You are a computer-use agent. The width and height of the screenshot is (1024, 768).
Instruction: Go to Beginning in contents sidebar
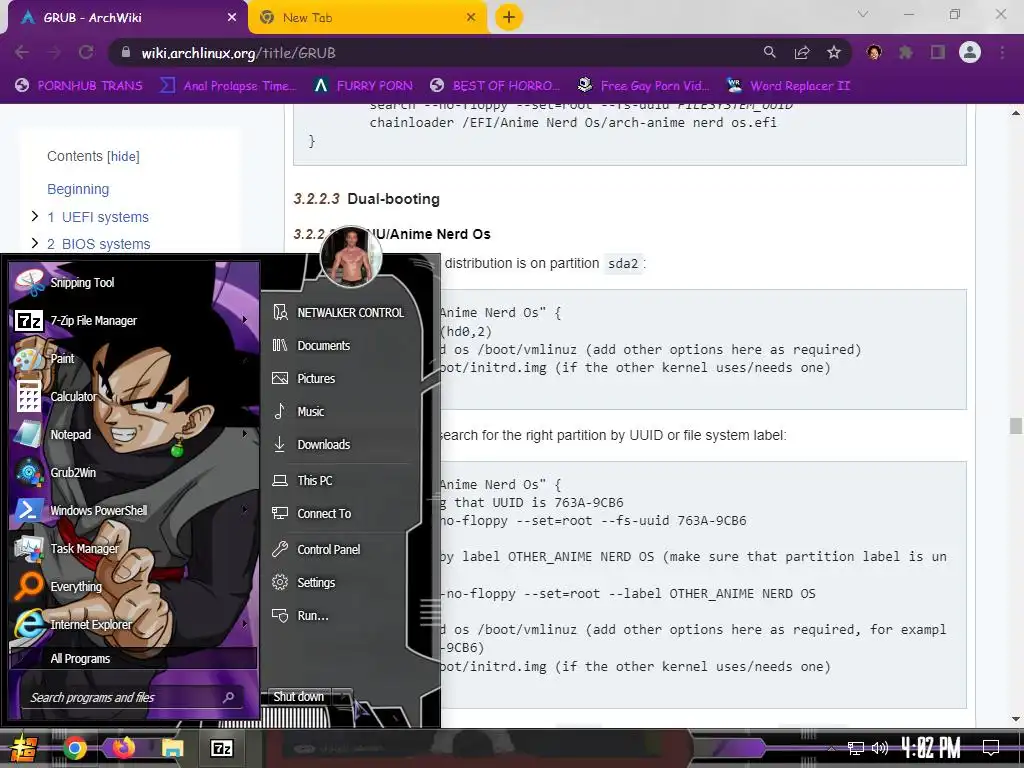tap(78, 189)
